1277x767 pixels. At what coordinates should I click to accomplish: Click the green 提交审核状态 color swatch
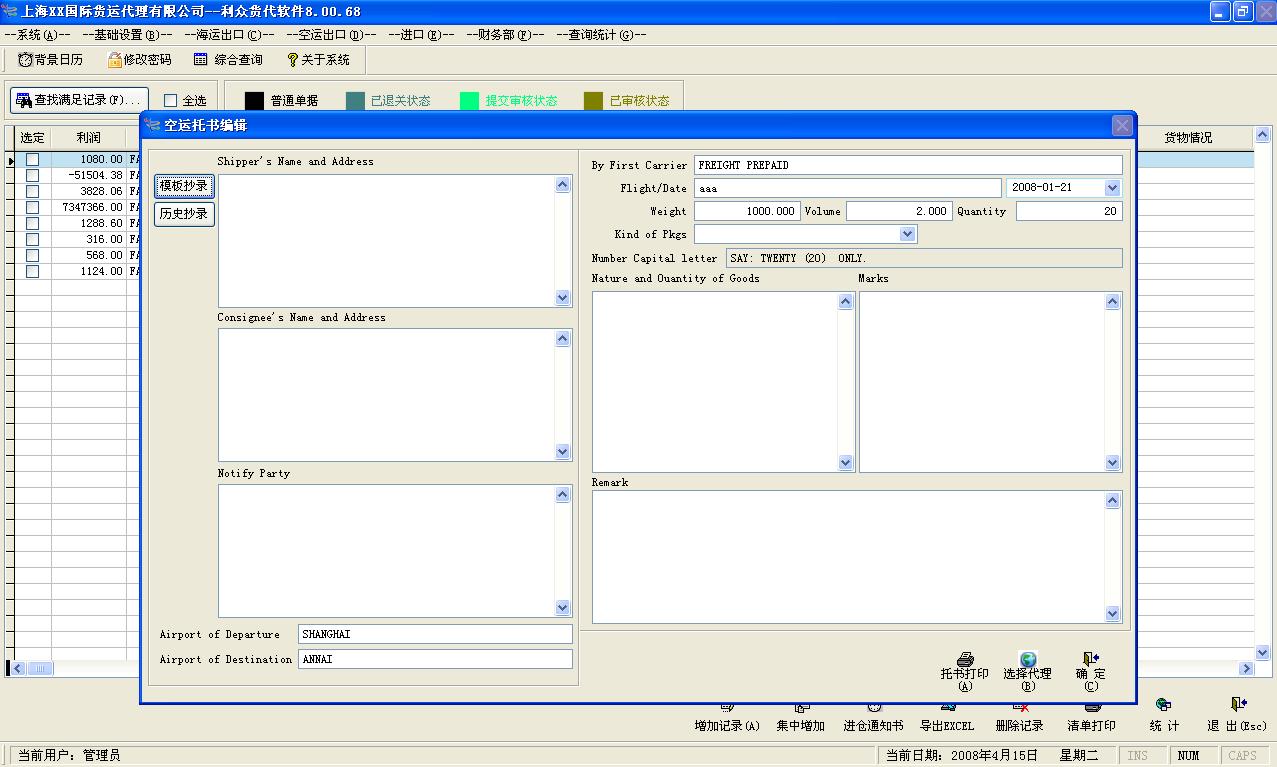(x=469, y=100)
